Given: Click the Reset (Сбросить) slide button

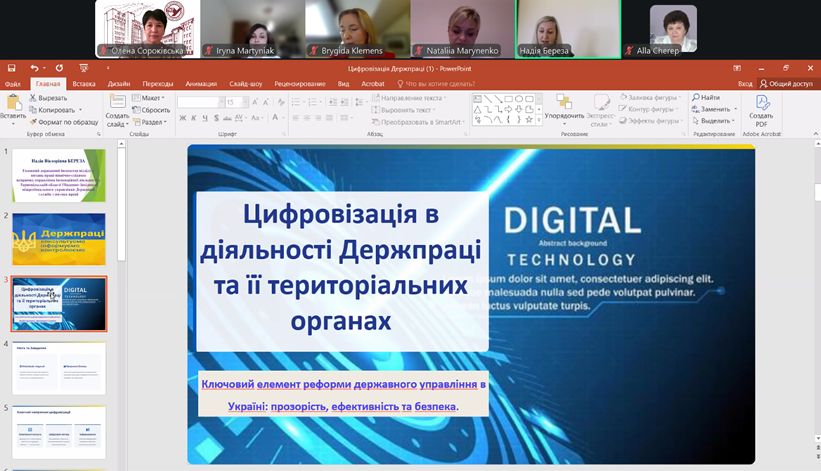Looking at the screenshot, I should tap(136, 110).
